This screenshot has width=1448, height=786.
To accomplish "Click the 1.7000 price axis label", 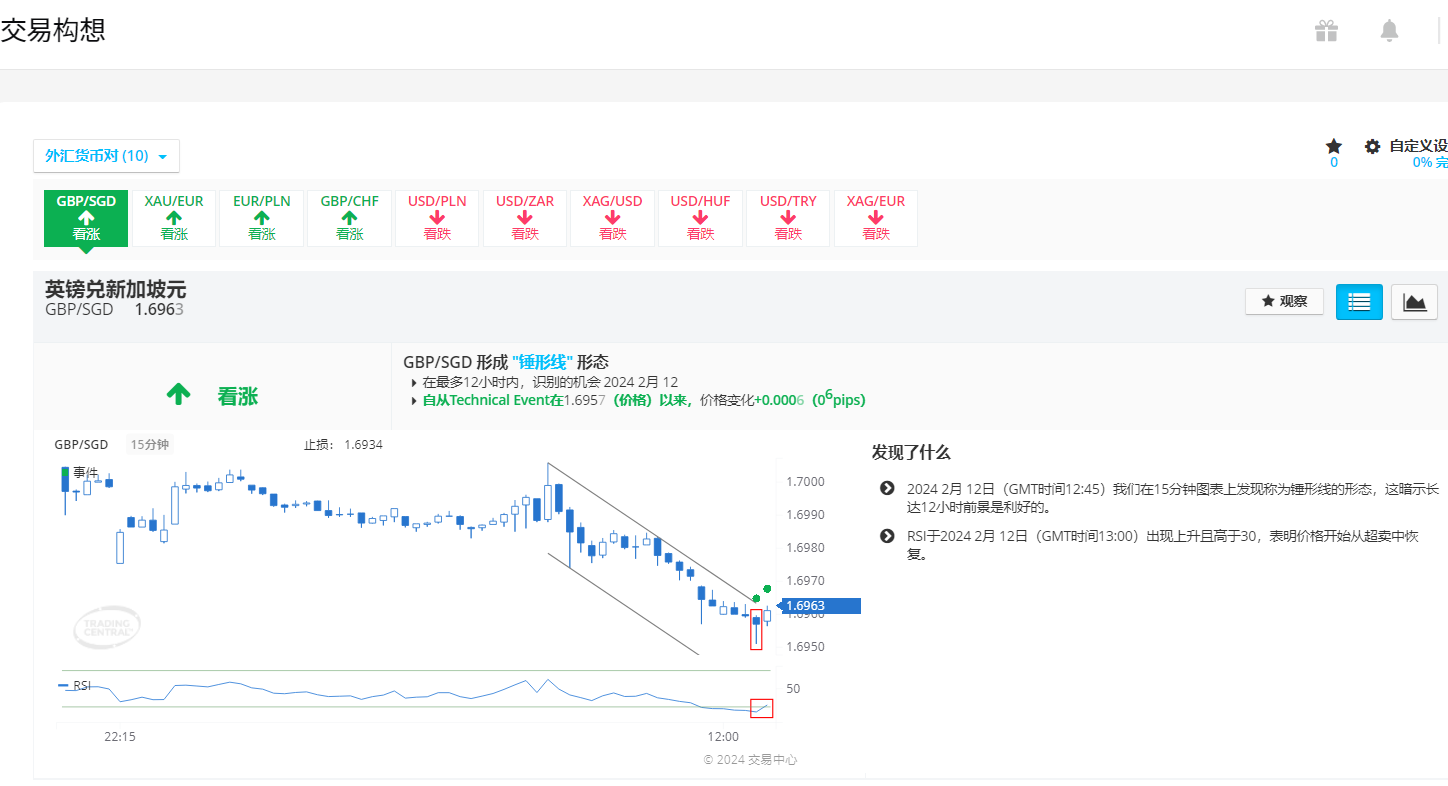I will coord(805,482).
